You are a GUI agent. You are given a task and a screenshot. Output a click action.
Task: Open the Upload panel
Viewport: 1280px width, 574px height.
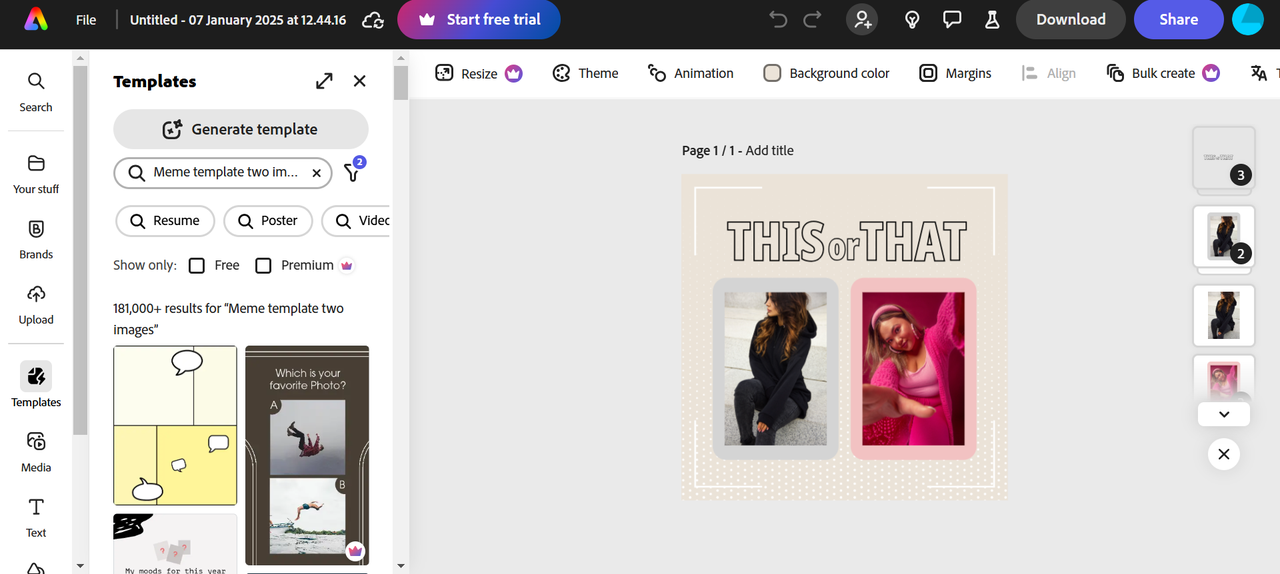(36, 304)
